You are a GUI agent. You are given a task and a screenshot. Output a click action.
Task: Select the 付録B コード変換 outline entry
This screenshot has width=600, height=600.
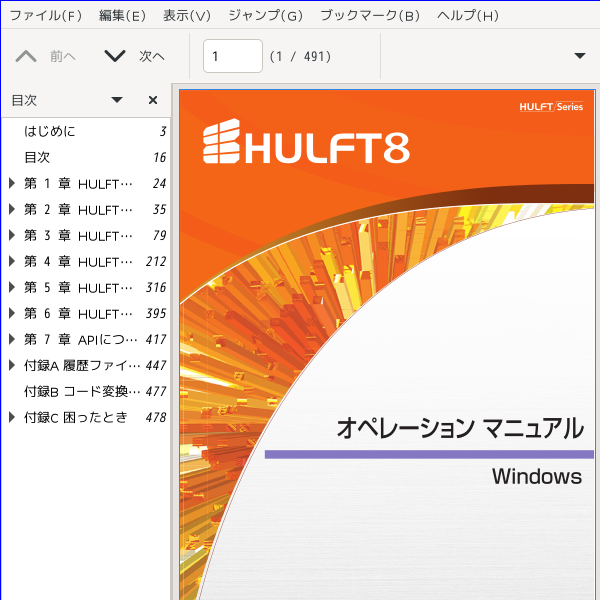(x=82, y=392)
